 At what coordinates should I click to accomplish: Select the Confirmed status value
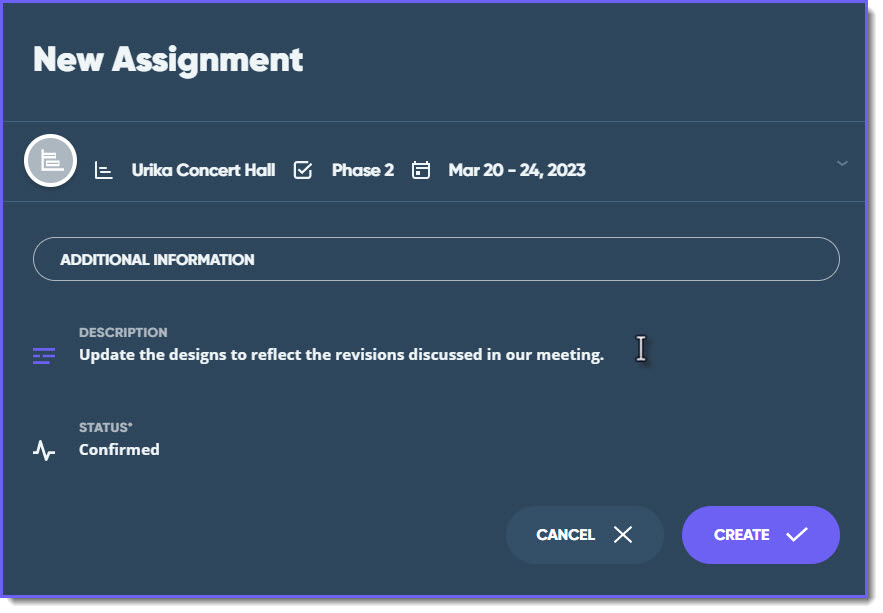coord(119,449)
